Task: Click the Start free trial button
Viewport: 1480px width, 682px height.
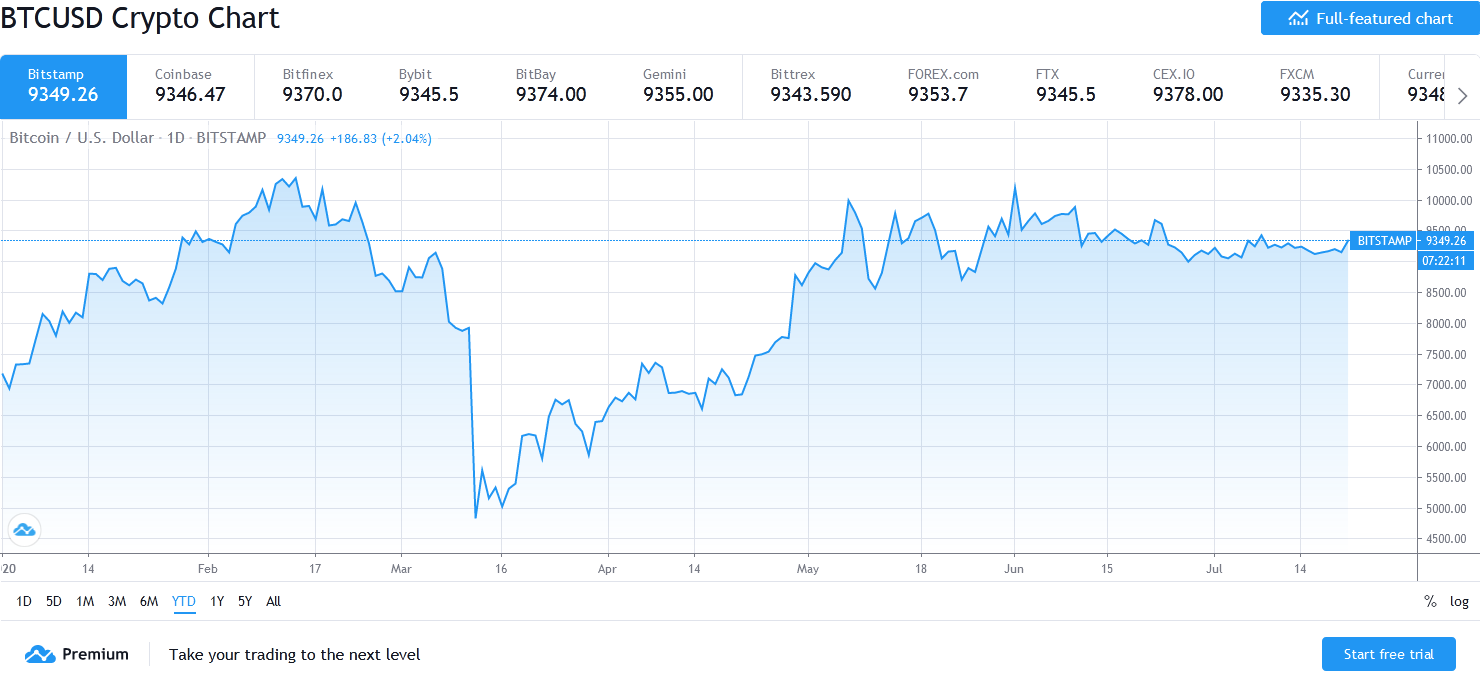Action: pyautogui.click(x=1388, y=653)
